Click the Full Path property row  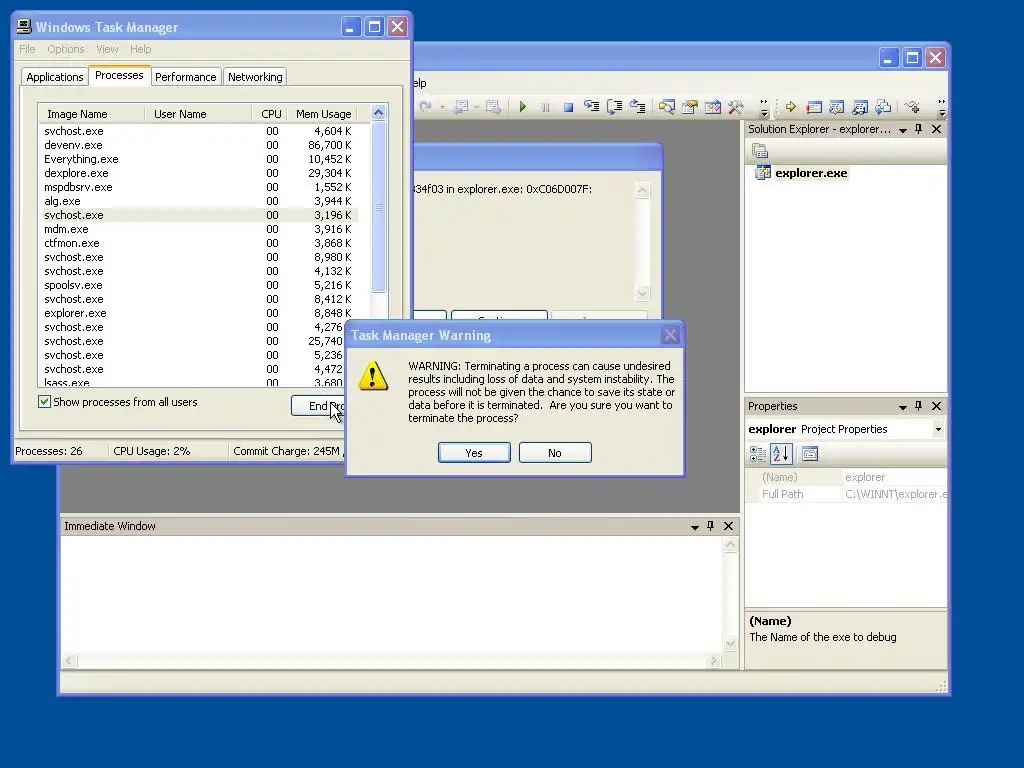[846, 494]
